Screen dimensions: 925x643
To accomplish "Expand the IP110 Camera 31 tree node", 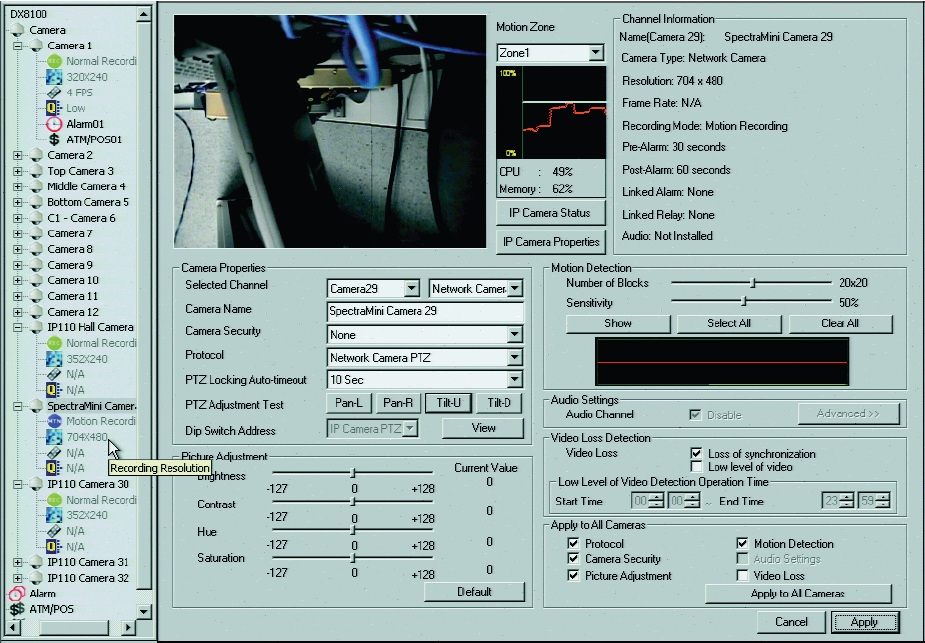I will (x=18, y=562).
